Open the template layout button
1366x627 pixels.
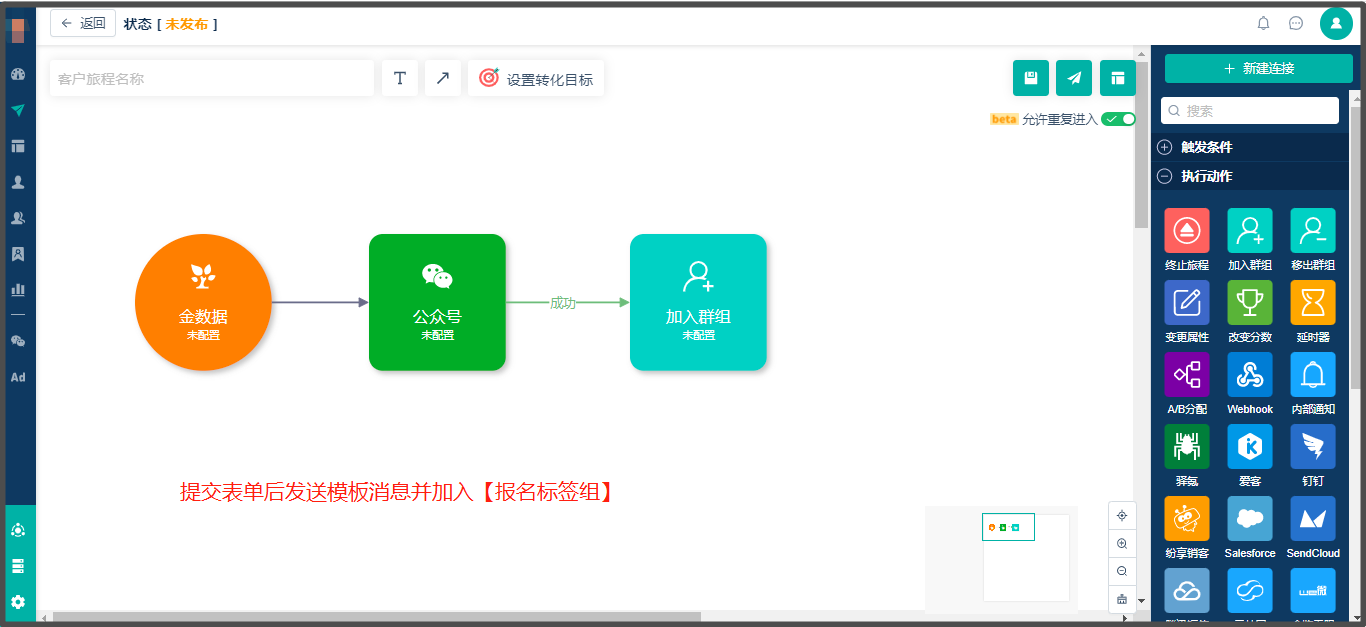[x=1118, y=78]
